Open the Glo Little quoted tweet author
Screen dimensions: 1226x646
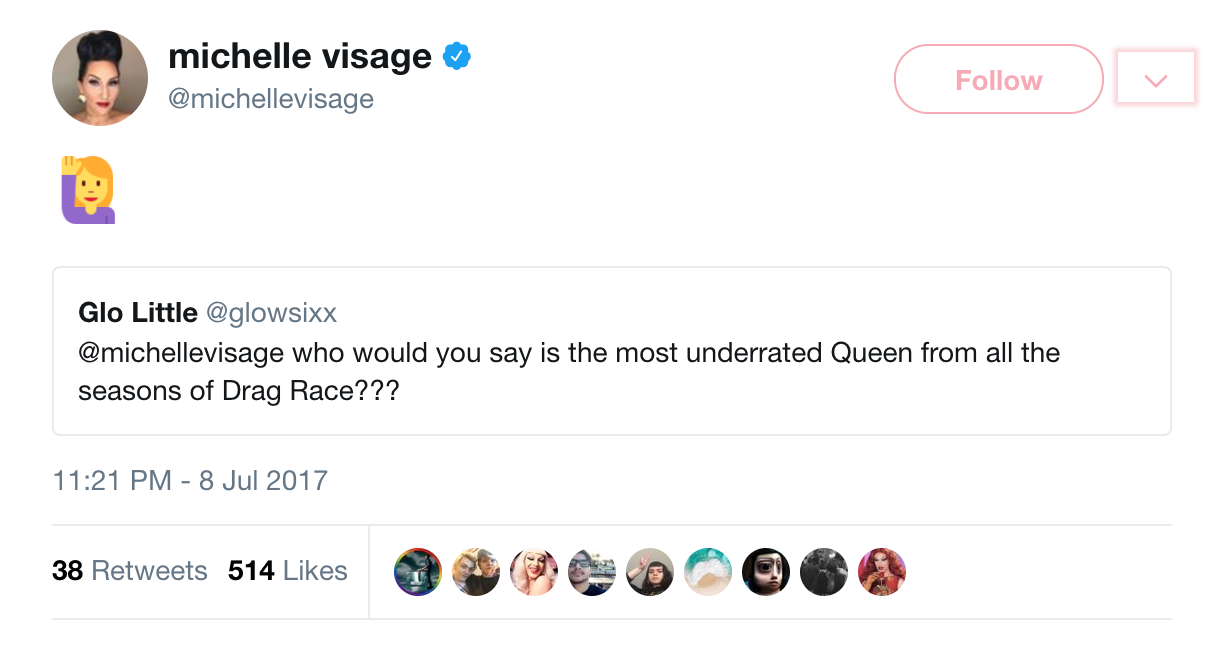[138, 313]
